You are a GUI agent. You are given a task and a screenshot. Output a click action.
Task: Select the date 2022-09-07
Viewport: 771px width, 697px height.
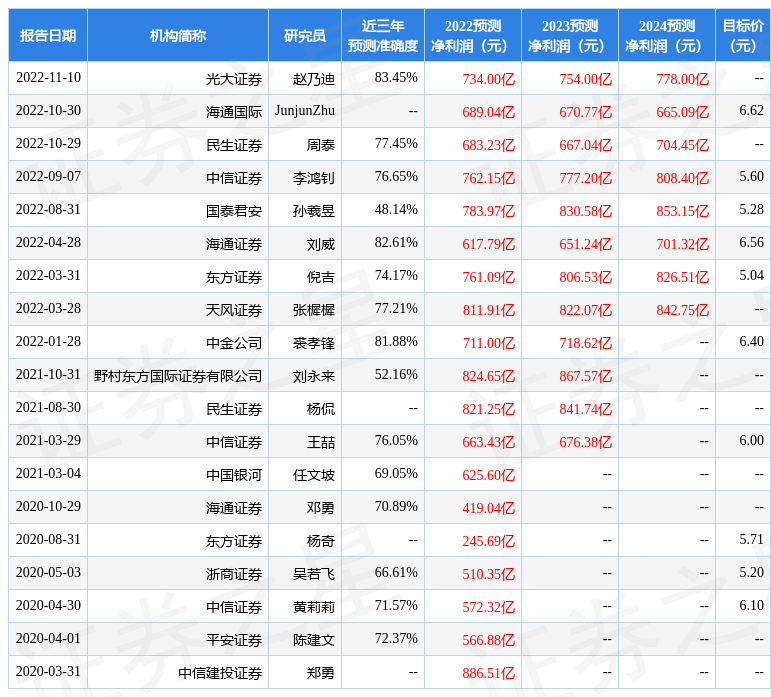click(48, 176)
